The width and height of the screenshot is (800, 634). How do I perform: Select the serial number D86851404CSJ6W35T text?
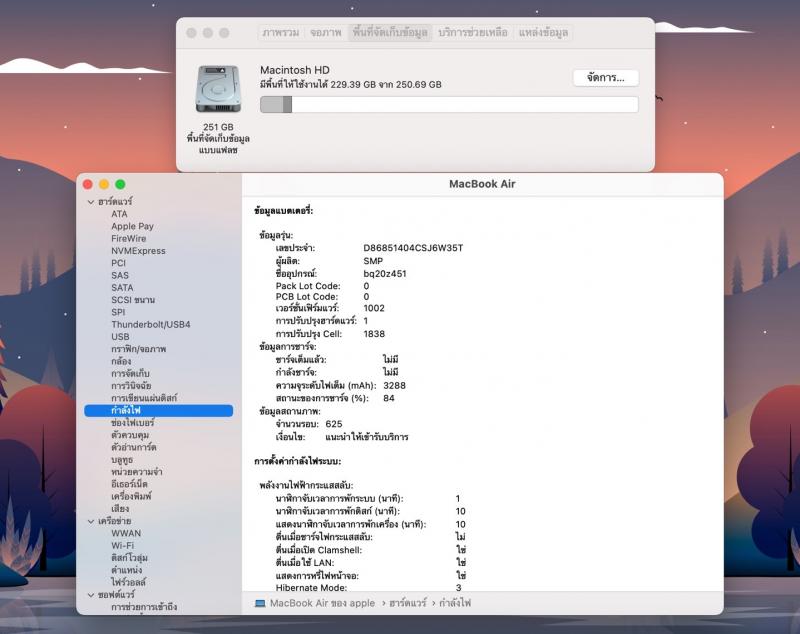(x=413, y=247)
